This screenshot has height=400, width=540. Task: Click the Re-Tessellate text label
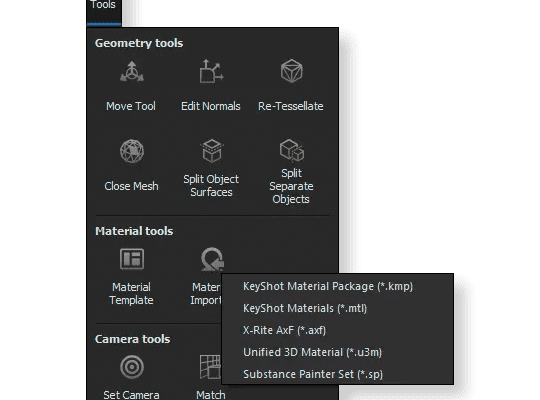(291, 106)
